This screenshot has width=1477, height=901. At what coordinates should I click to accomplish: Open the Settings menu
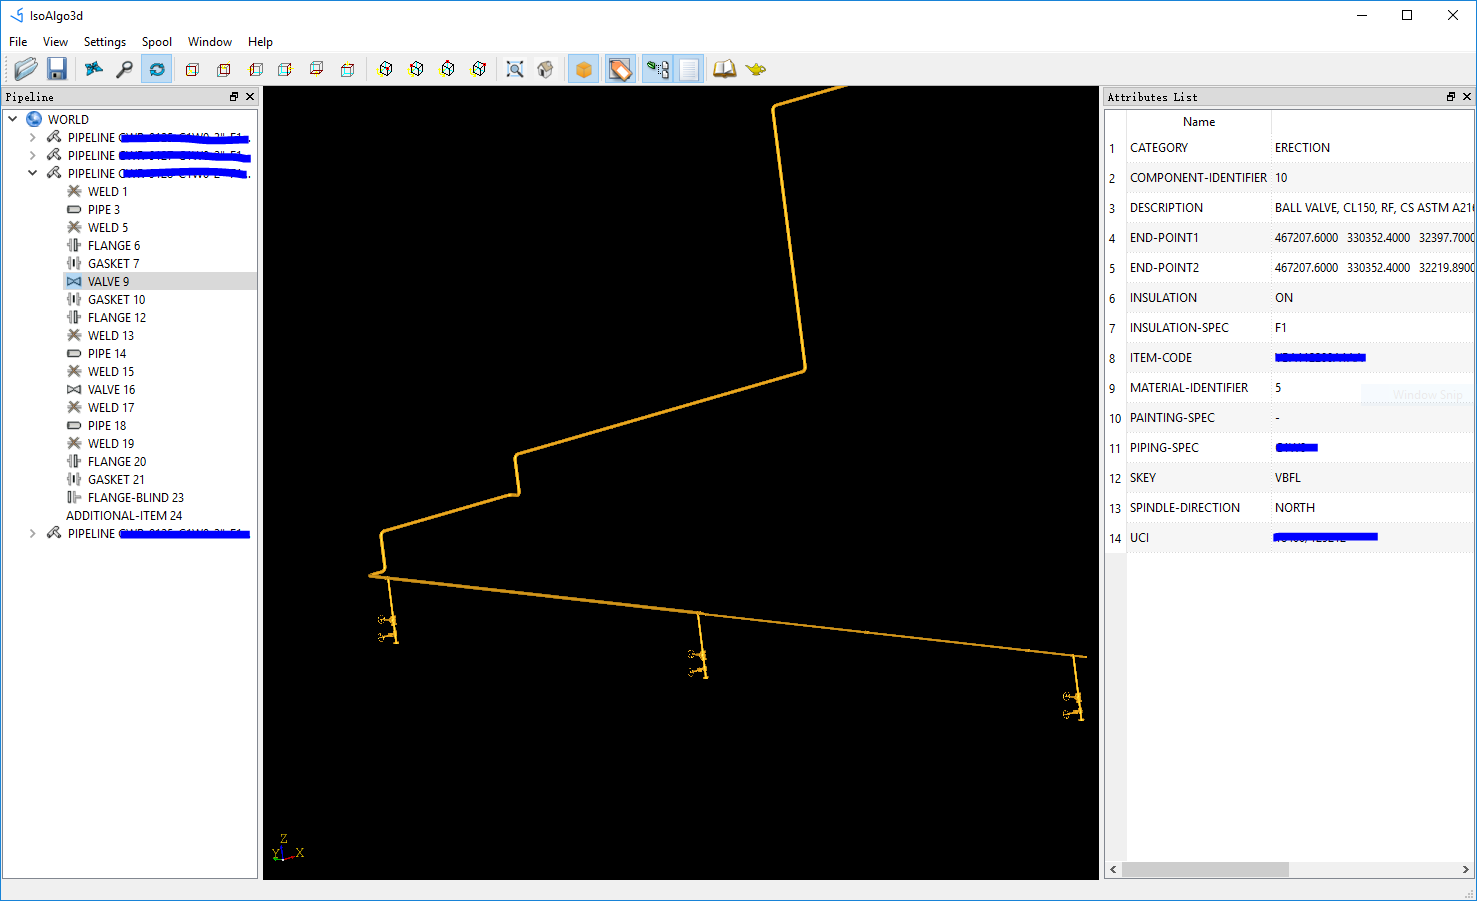(x=104, y=42)
